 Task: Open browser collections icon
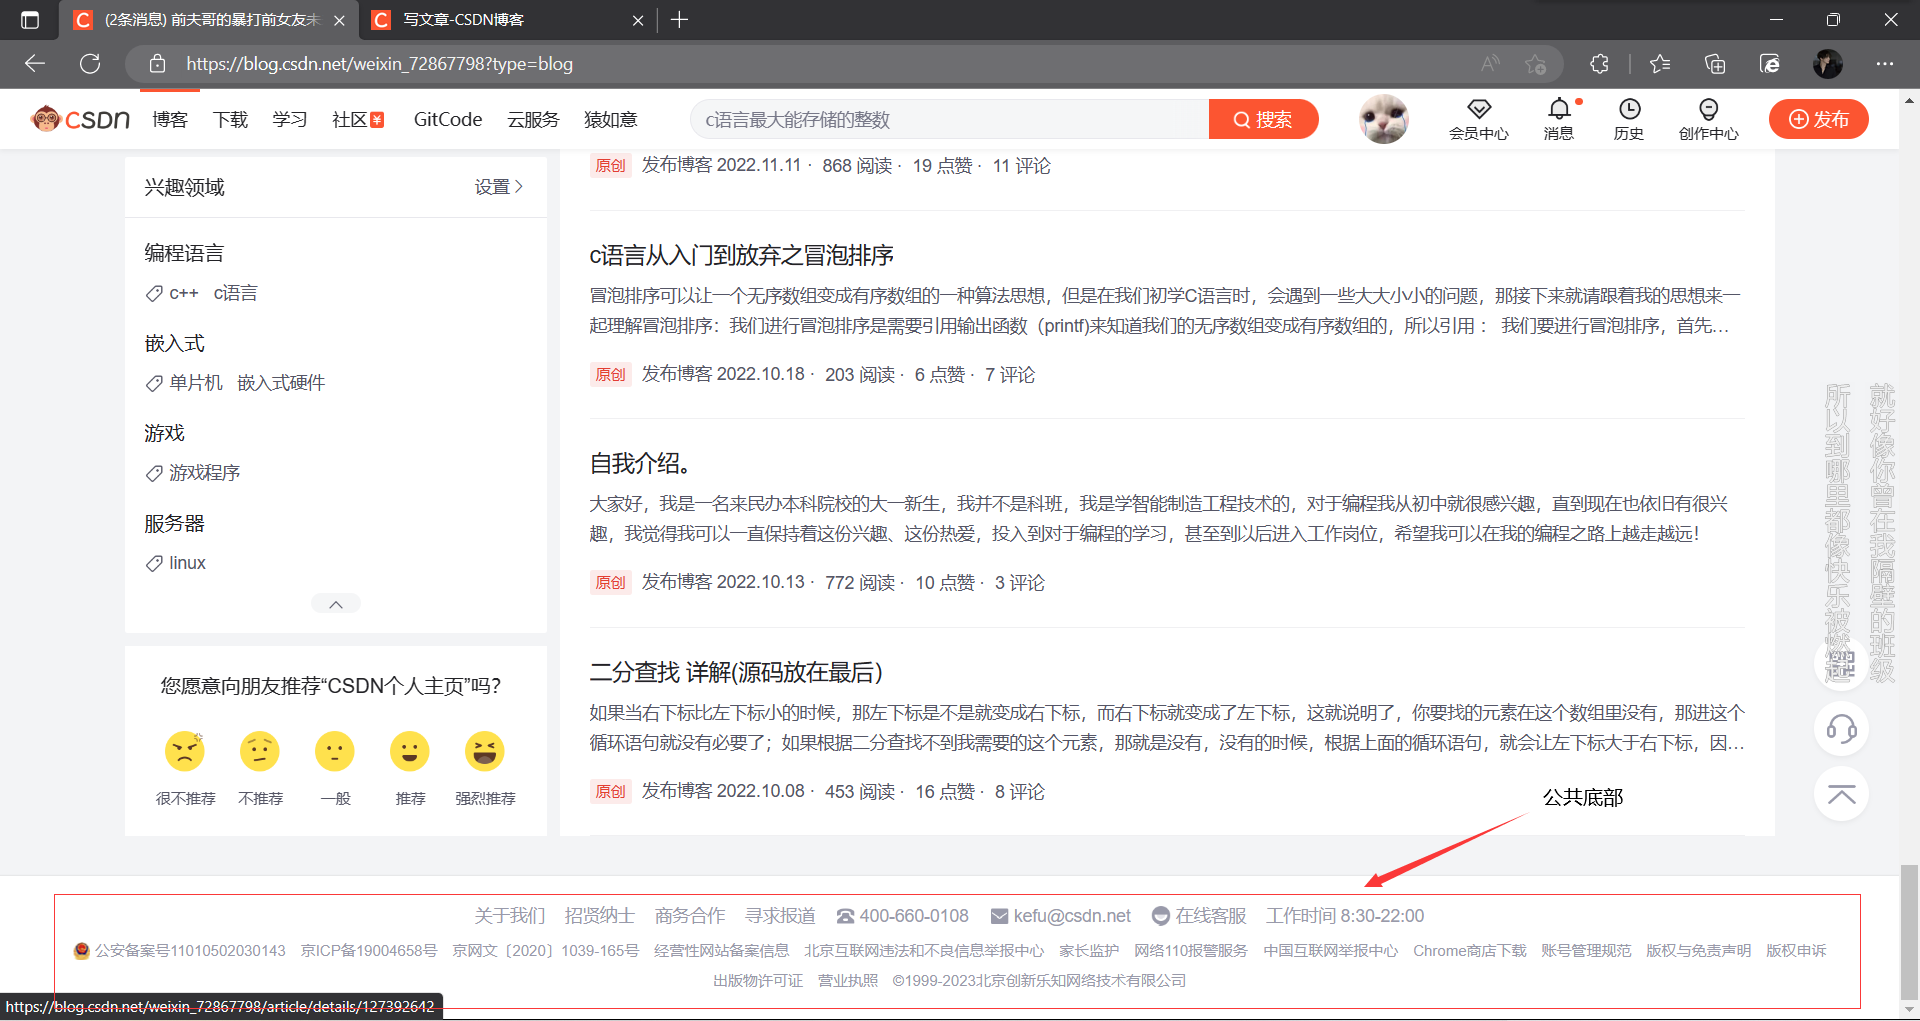tap(1715, 64)
